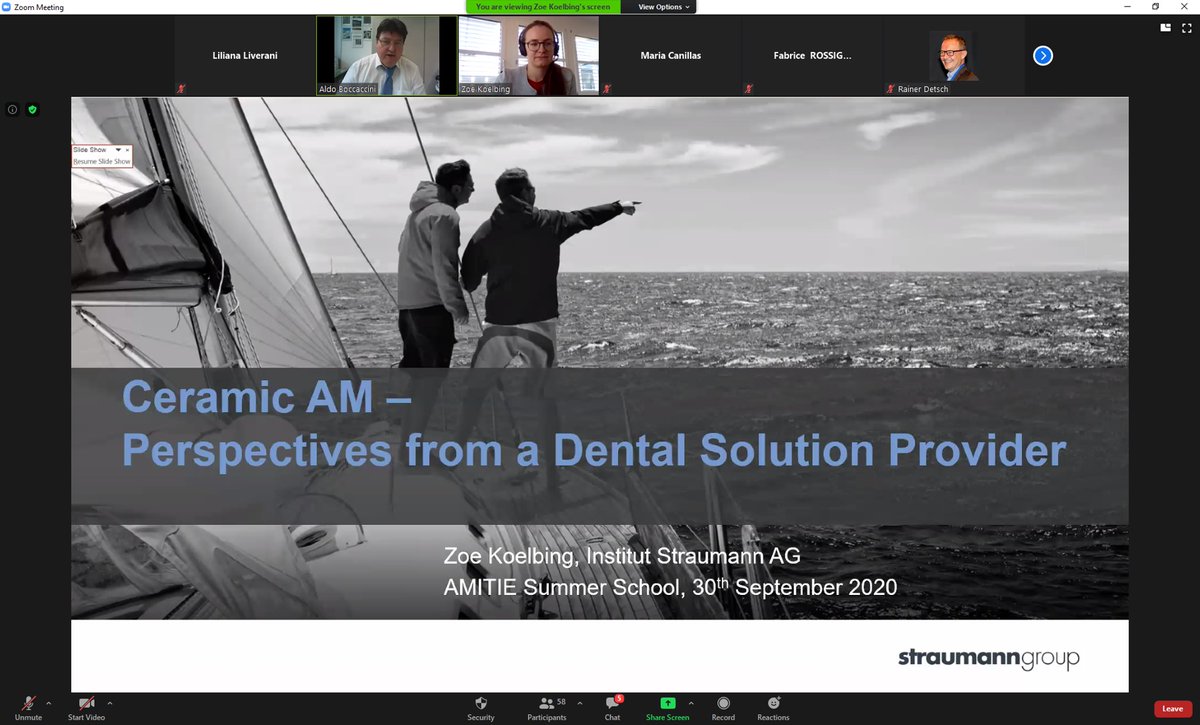1200x725 pixels.
Task: Click Resume Slide Show link
Action: 102,161
